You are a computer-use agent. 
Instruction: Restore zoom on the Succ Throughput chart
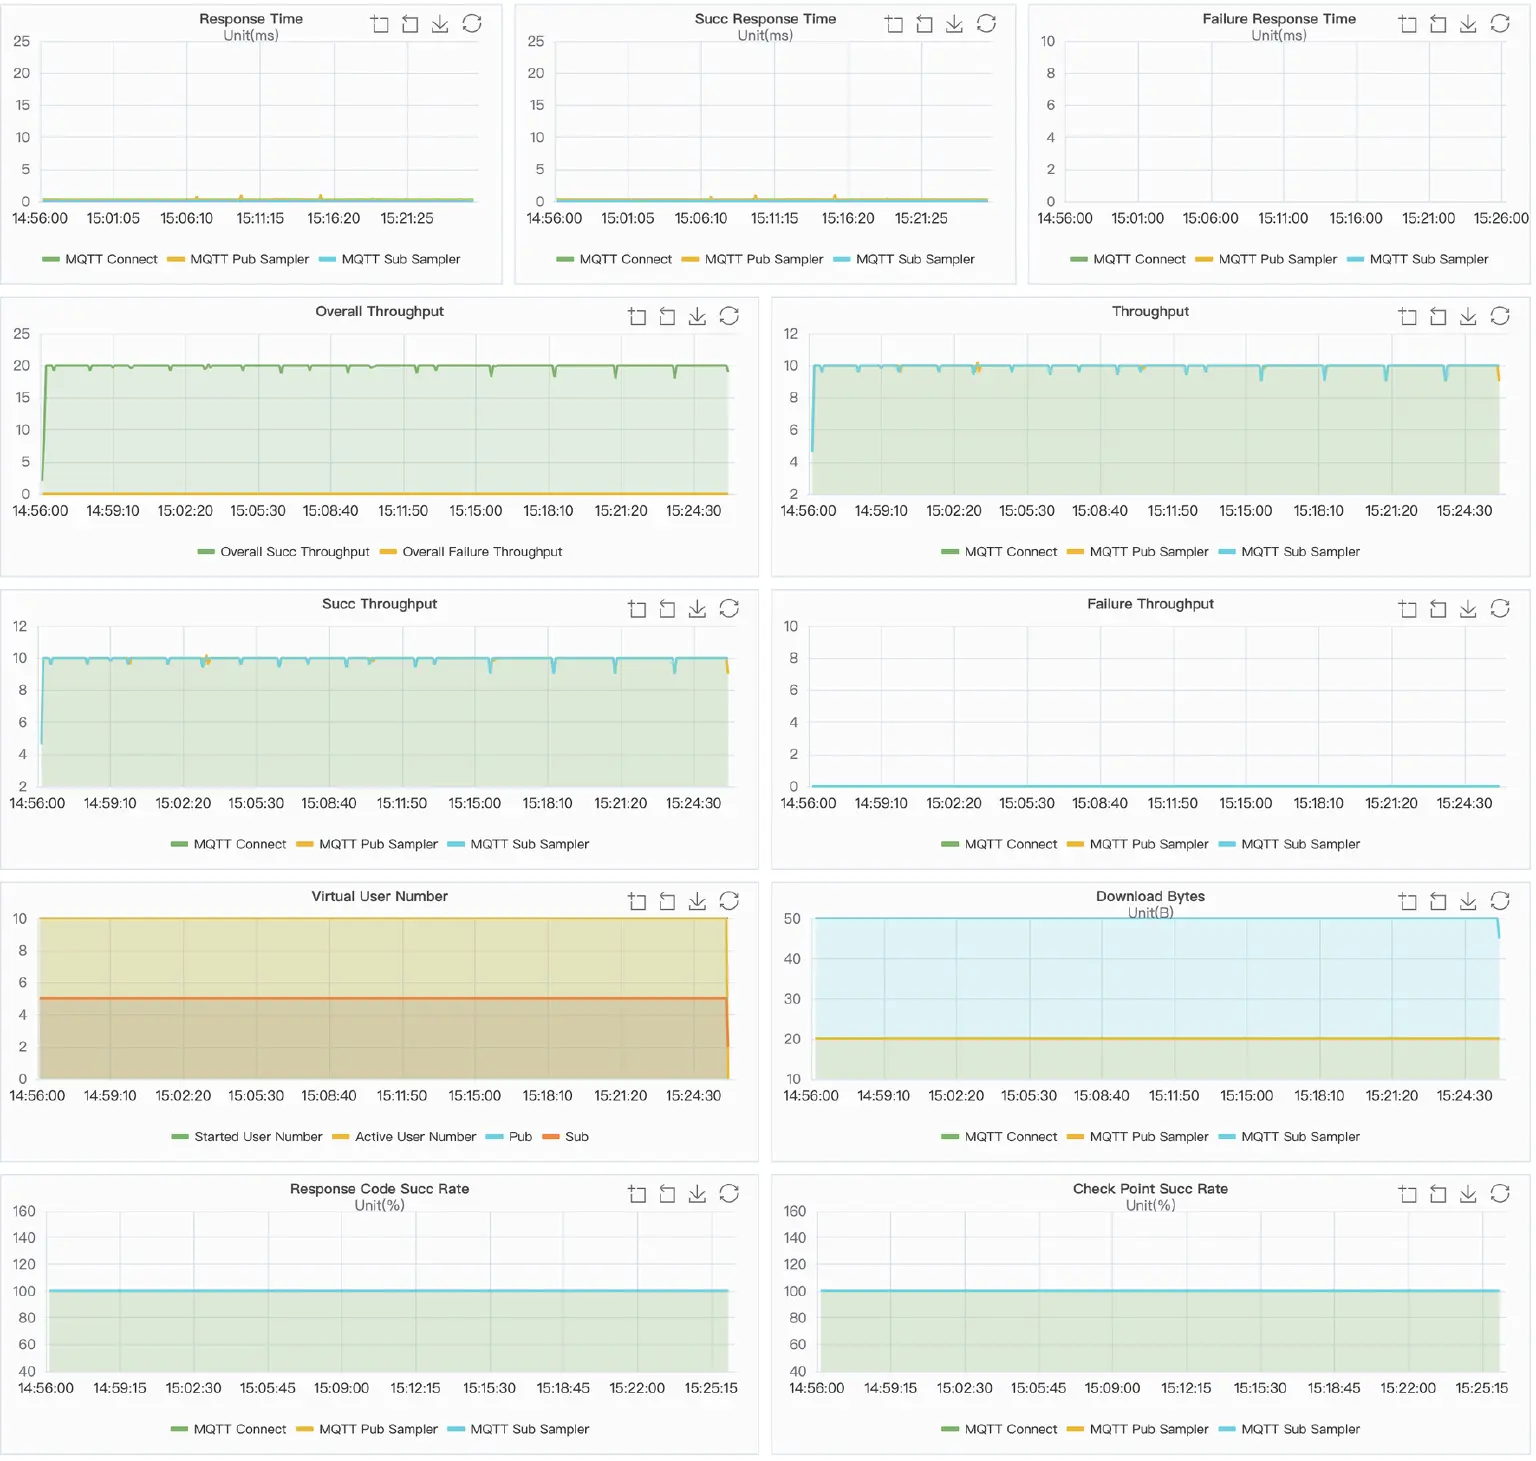pos(667,608)
